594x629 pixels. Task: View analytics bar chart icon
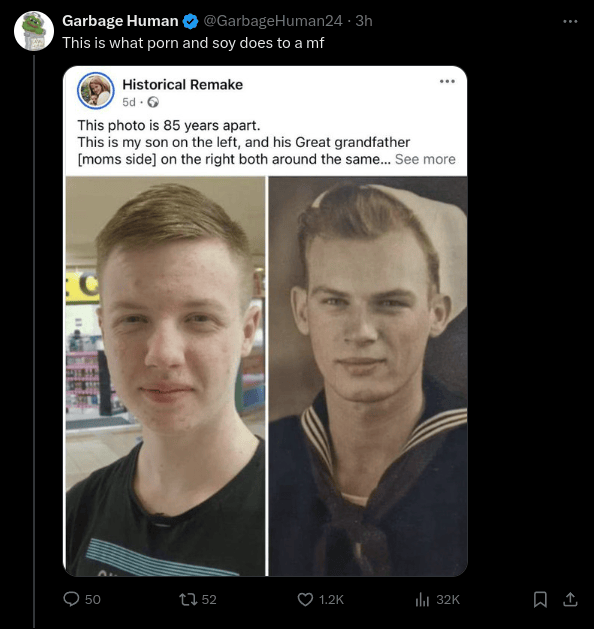(x=422, y=599)
